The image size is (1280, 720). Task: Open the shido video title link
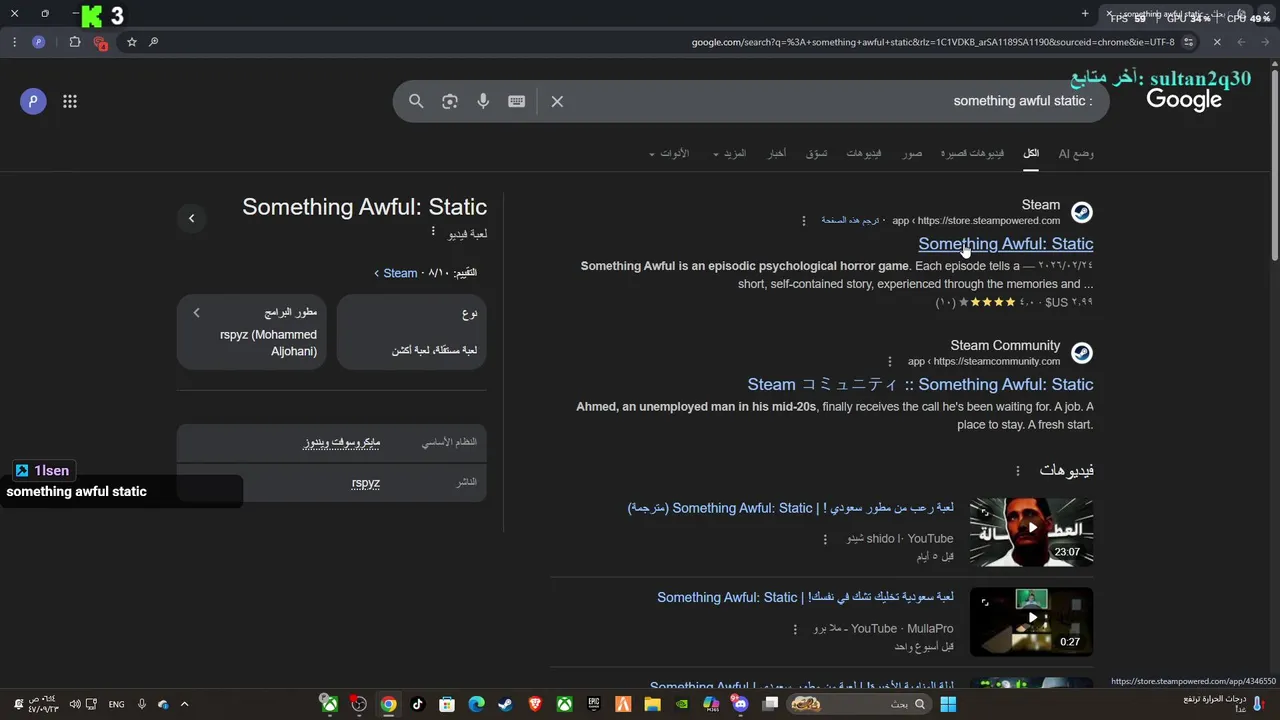click(x=790, y=508)
